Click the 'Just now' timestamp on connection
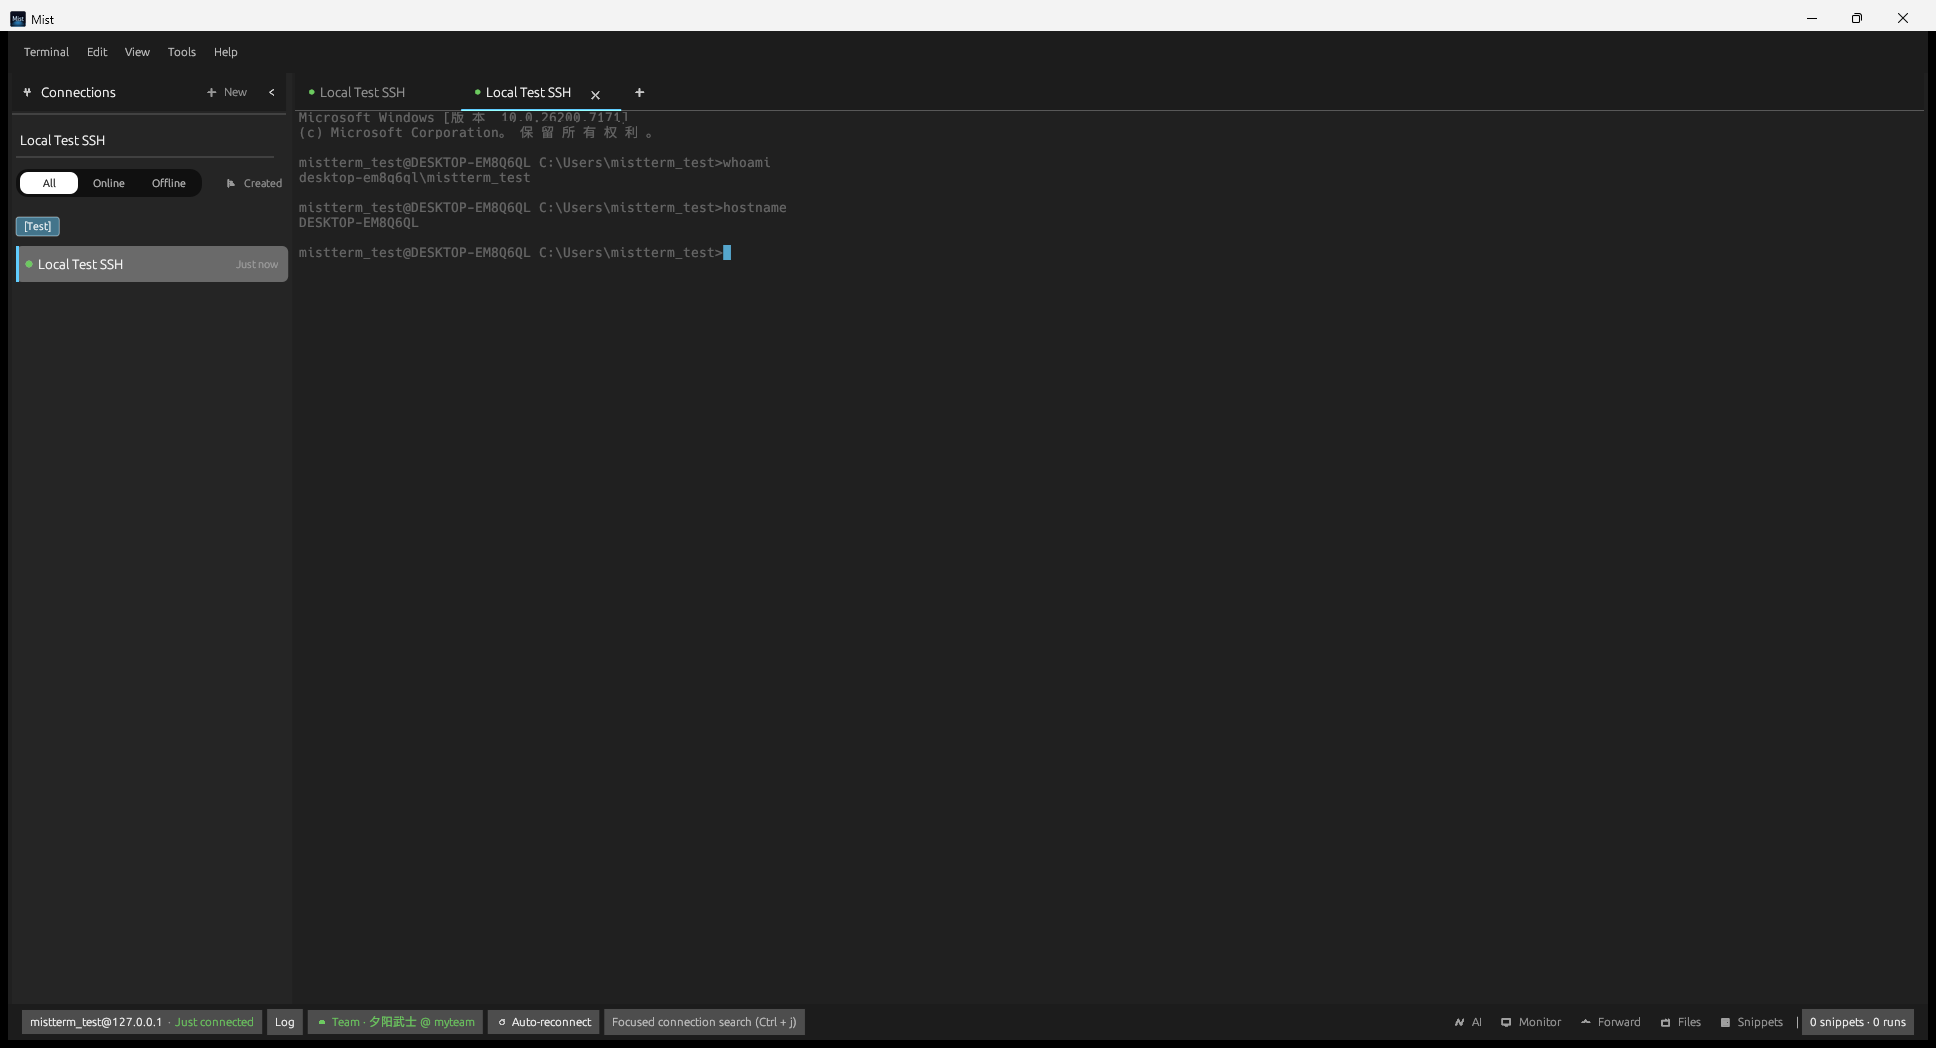 (257, 265)
